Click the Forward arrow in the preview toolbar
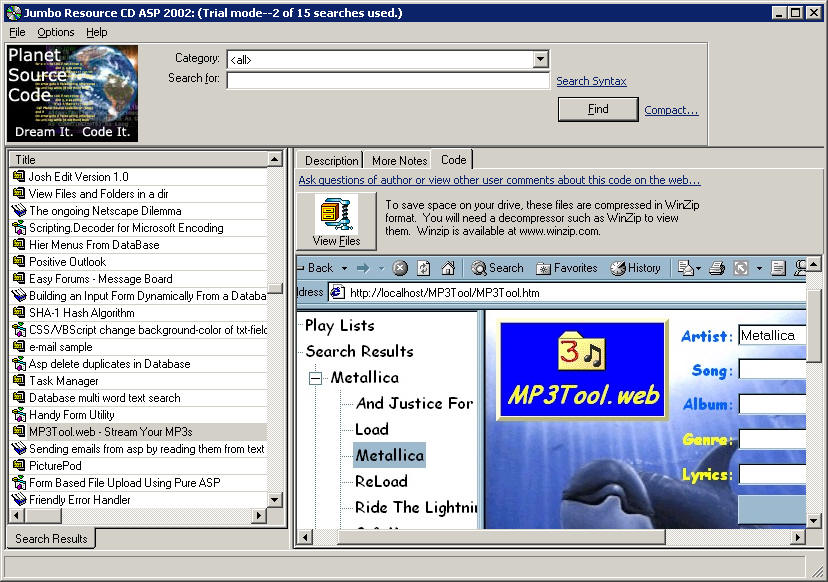828x582 pixels. tap(363, 268)
